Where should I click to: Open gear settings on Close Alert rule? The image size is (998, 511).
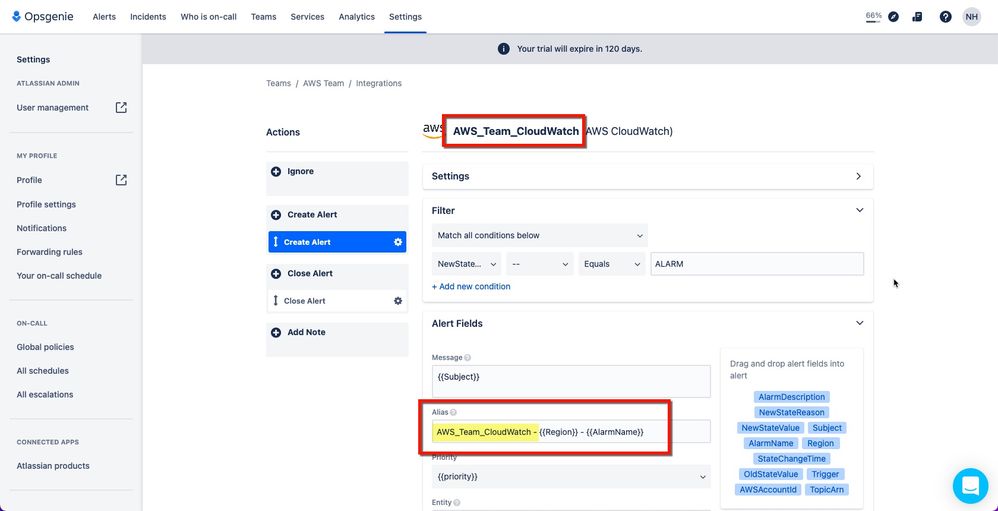[x=398, y=301]
